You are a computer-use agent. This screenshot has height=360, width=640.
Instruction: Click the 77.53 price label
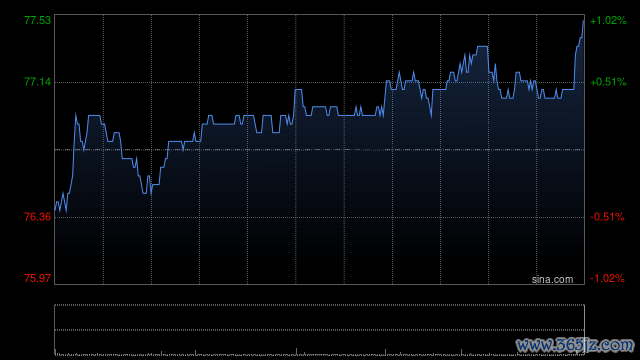point(38,20)
